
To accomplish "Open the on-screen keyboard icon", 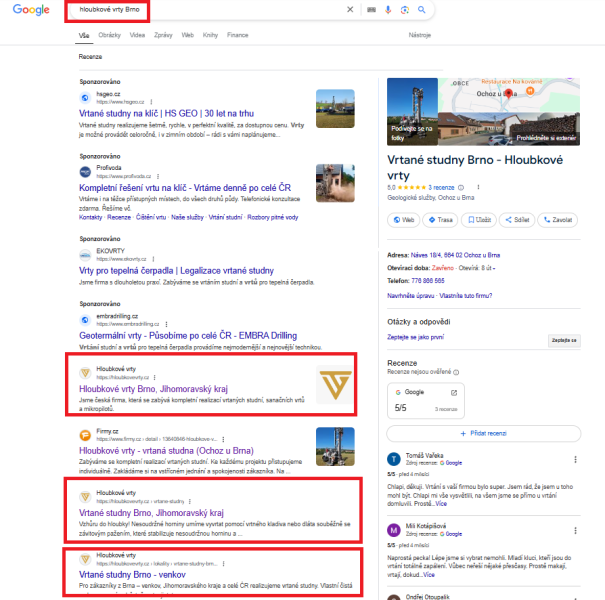I will tap(371, 10).
